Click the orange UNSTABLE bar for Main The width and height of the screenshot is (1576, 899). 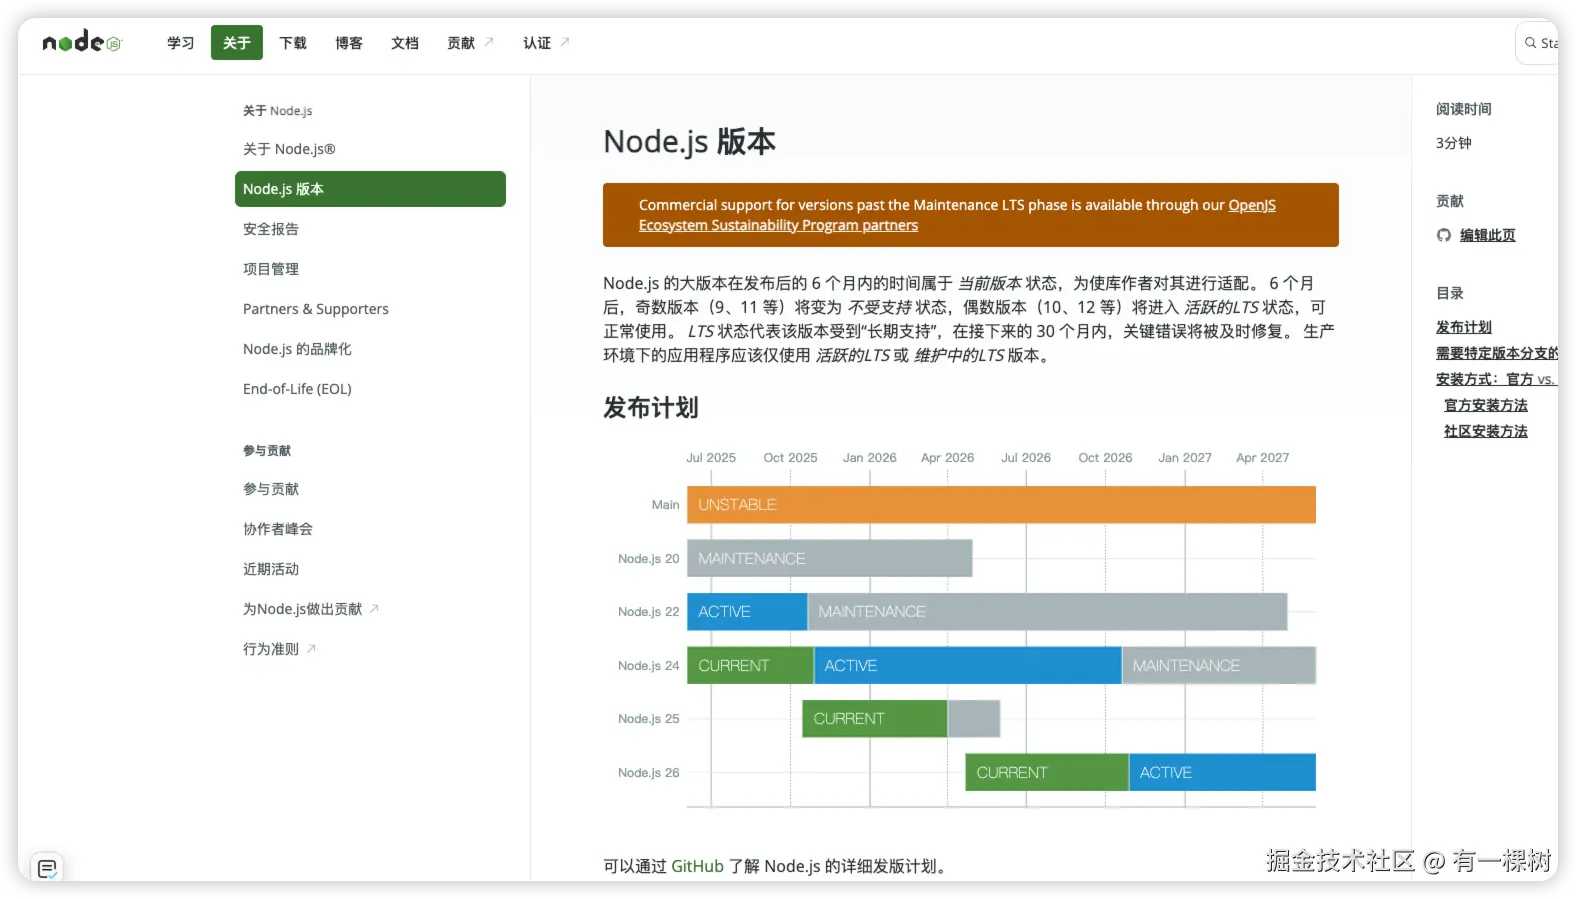point(1001,504)
